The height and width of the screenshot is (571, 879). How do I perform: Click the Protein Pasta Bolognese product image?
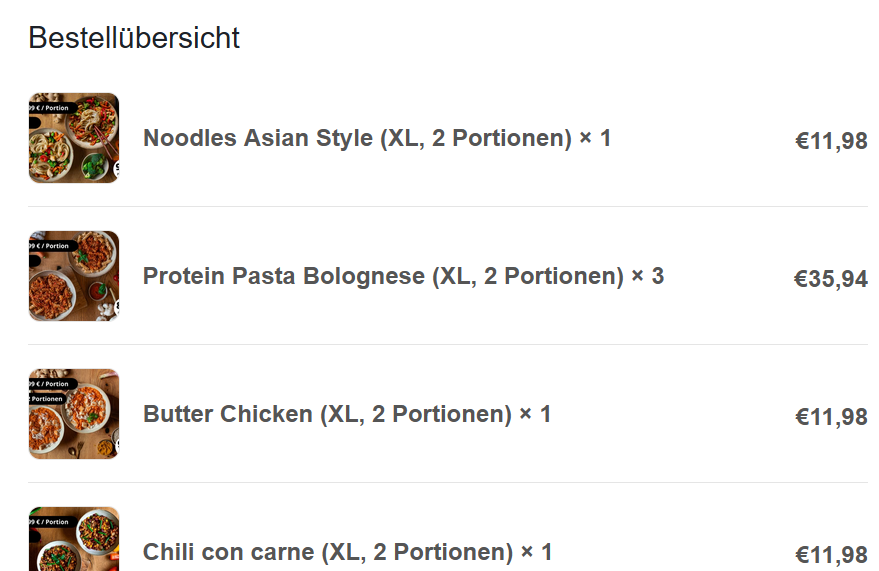pyautogui.click(x=73, y=276)
